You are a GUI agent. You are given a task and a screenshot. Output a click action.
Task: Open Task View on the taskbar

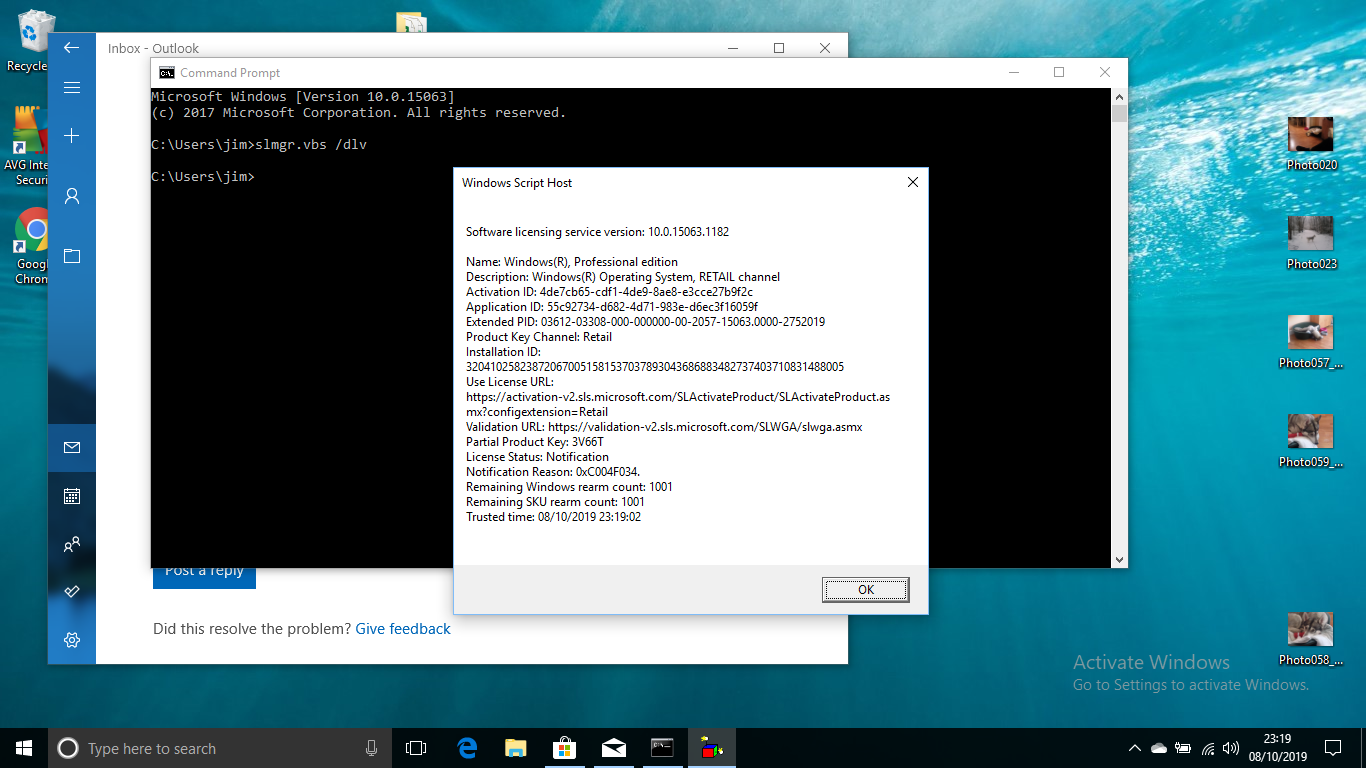(416, 748)
